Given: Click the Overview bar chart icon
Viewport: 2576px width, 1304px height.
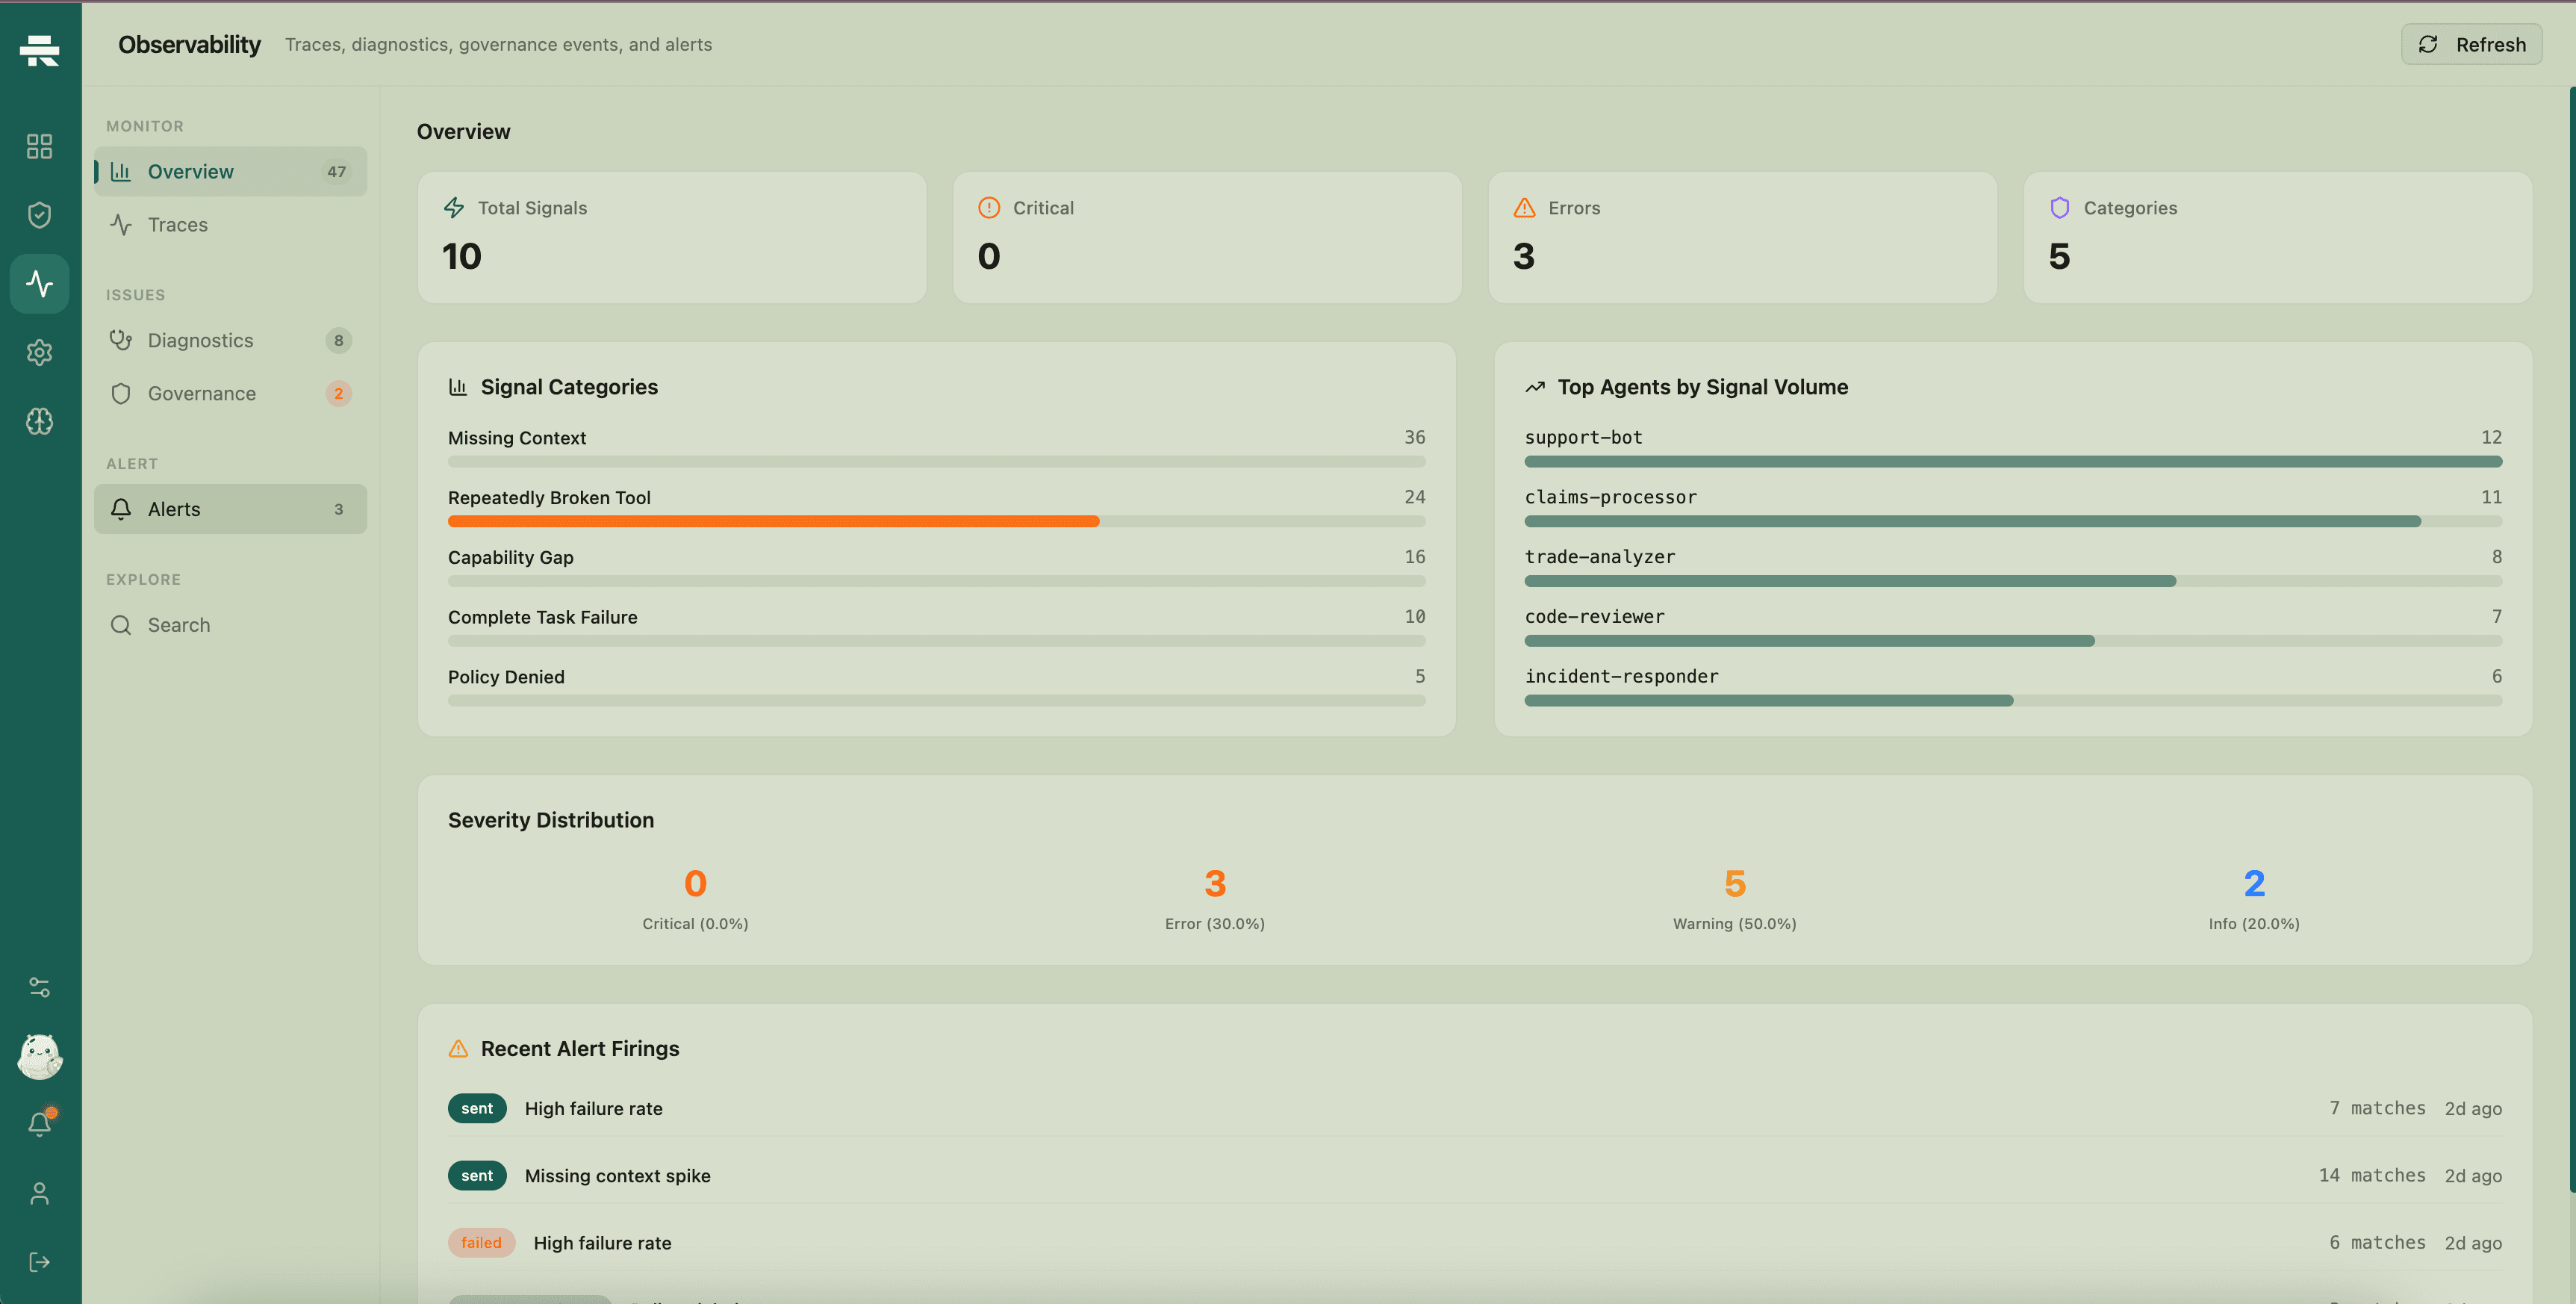Looking at the screenshot, I should coord(121,172).
